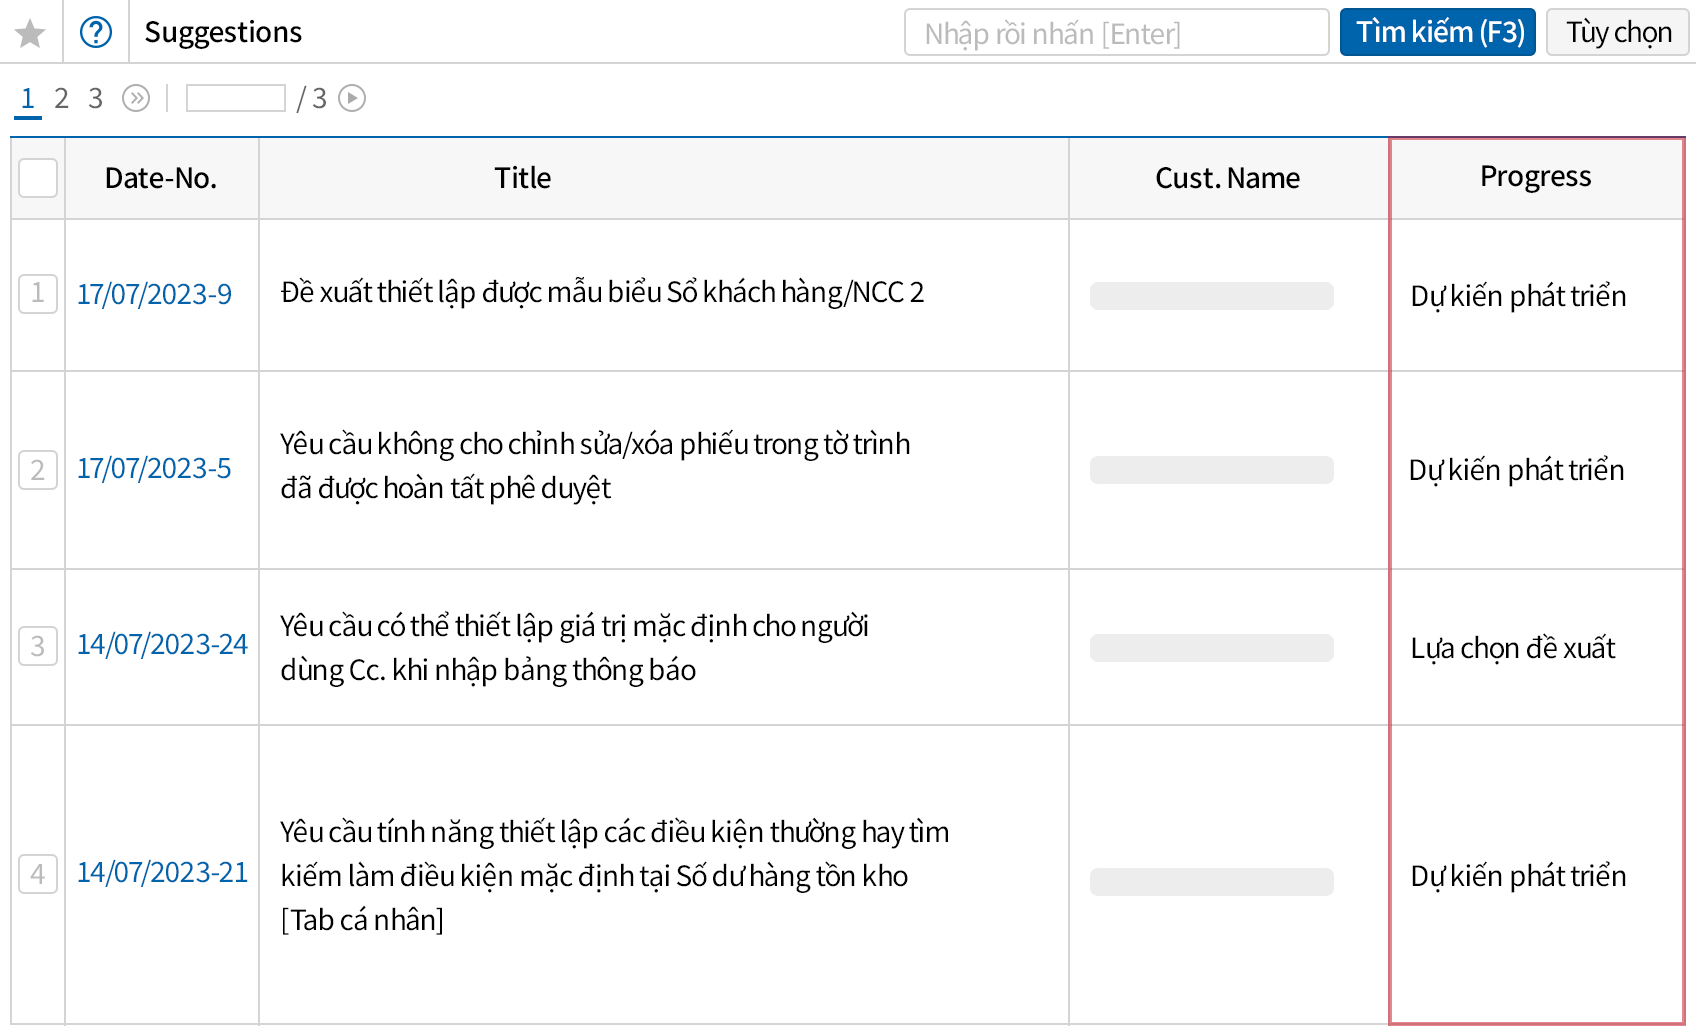Click the page number input box

pos(236,98)
